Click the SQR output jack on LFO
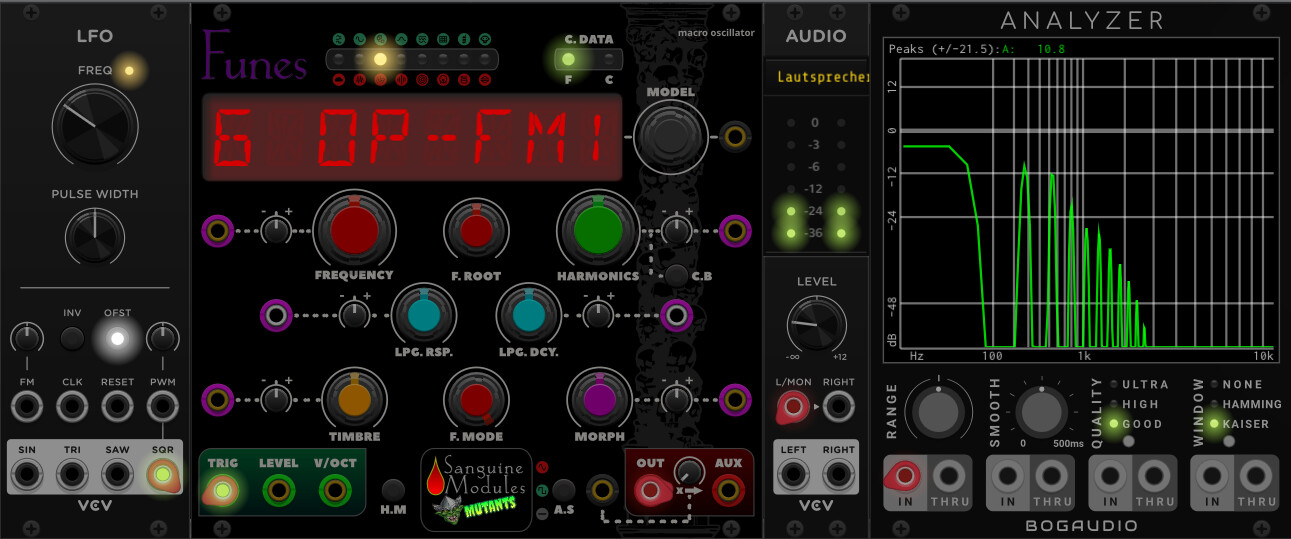 (160, 474)
